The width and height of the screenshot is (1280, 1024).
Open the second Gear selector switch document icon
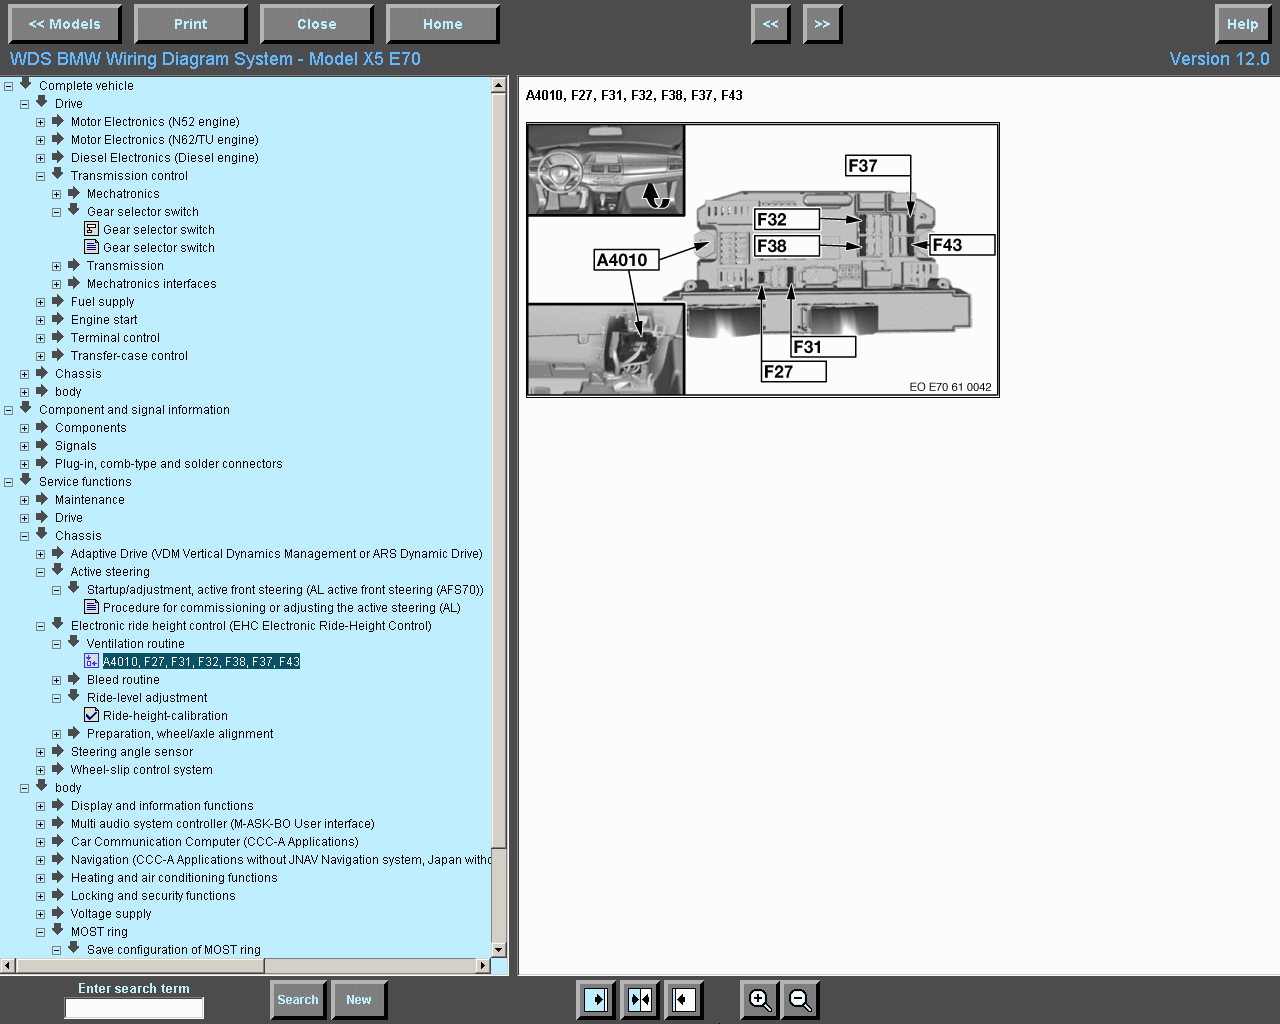tap(91, 247)
